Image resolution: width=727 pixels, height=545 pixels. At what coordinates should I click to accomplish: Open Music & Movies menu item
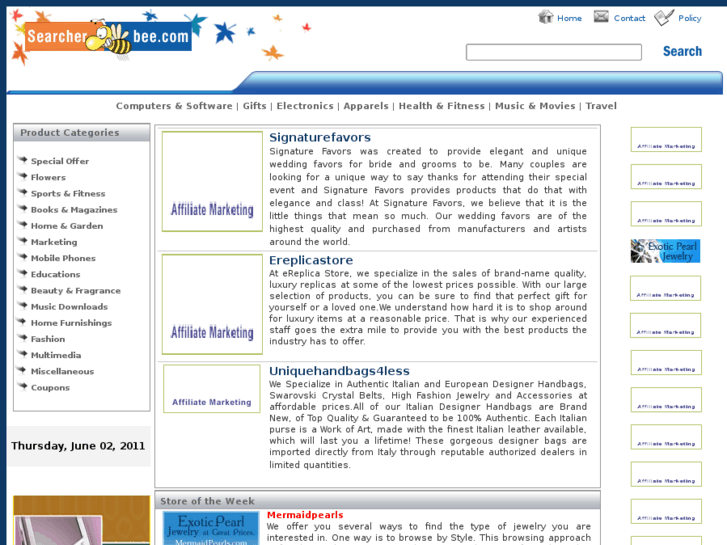point(535,106)
